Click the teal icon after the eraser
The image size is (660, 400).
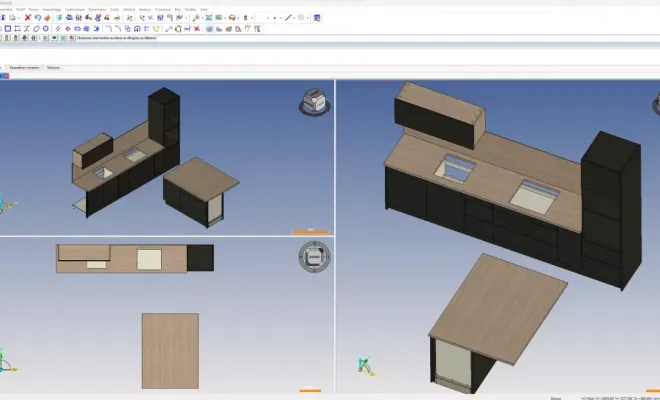tap(59, 18)
